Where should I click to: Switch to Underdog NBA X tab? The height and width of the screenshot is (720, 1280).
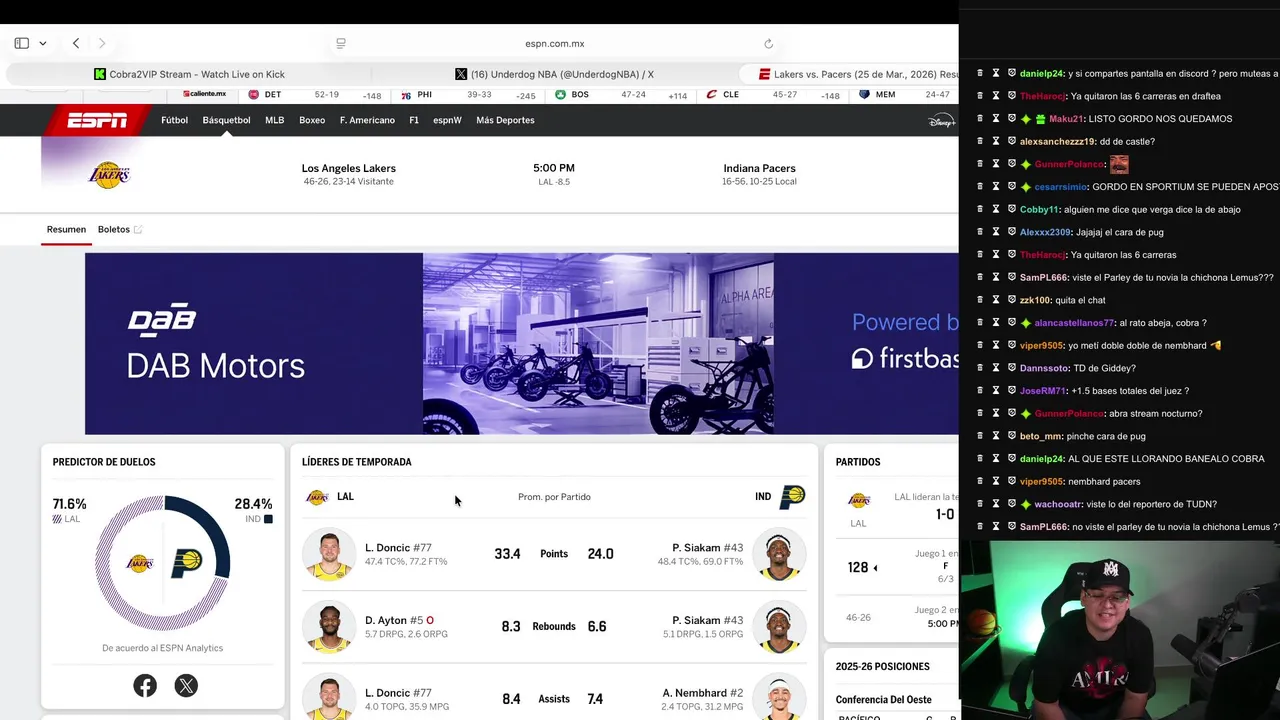click(x=553, y=74)
